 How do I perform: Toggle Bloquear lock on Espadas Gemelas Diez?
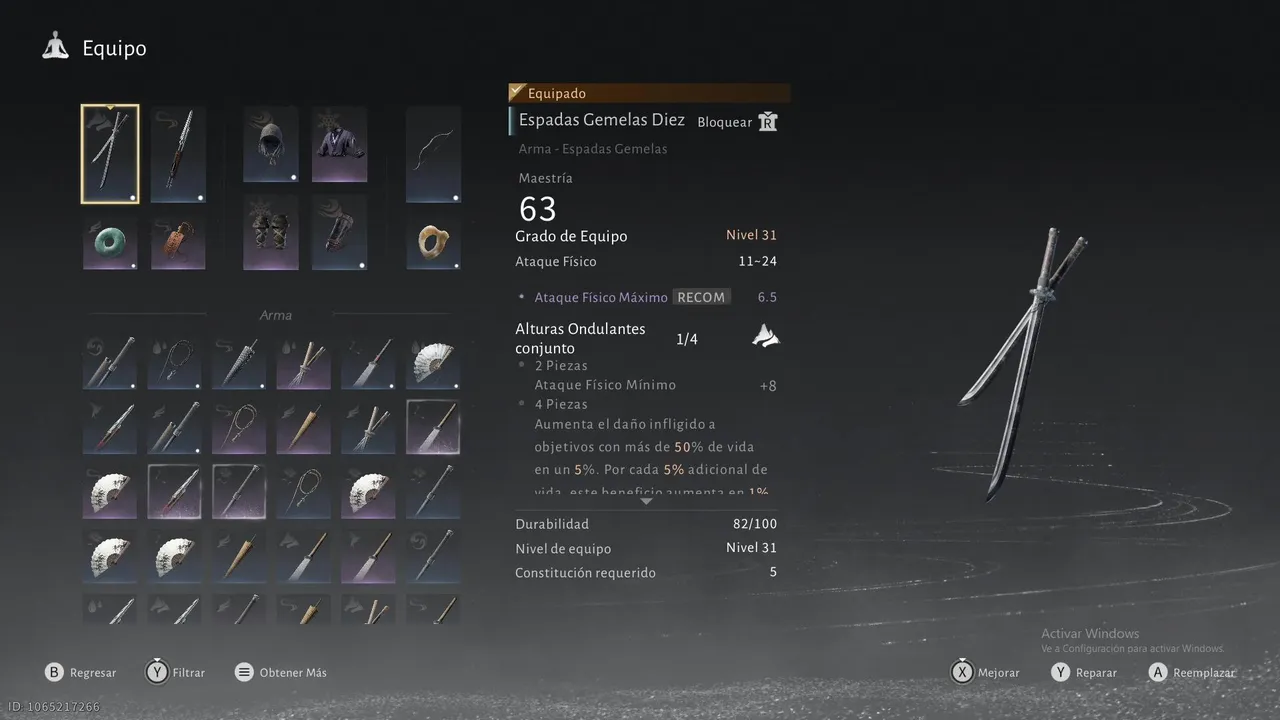(x=738, y=122)
